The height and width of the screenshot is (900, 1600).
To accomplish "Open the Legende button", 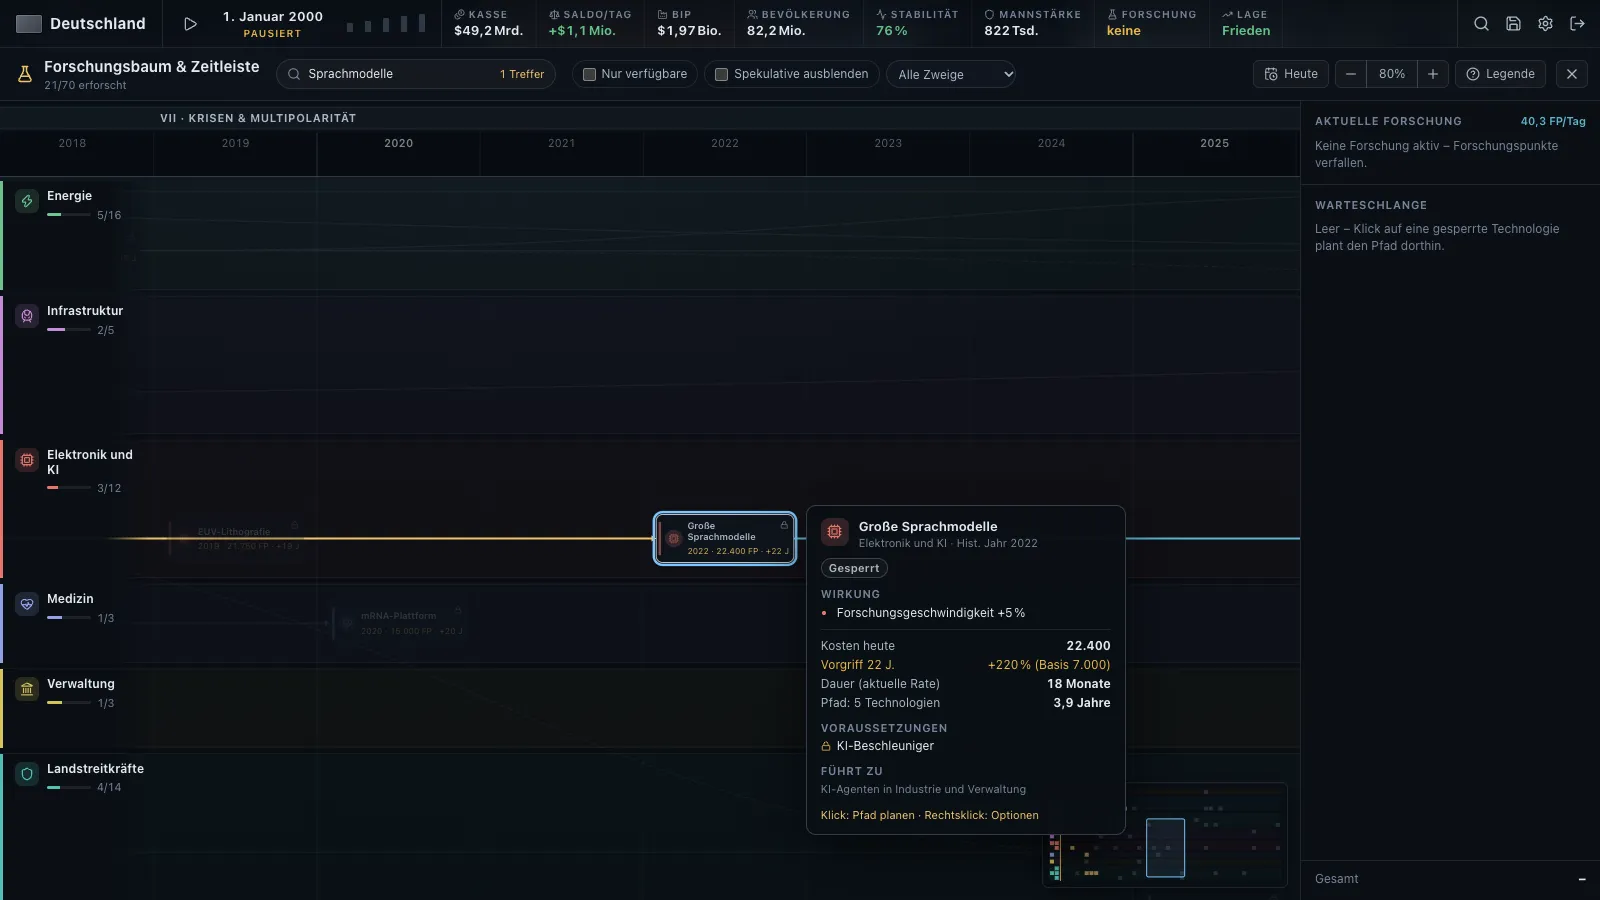I will (1500, 74).
